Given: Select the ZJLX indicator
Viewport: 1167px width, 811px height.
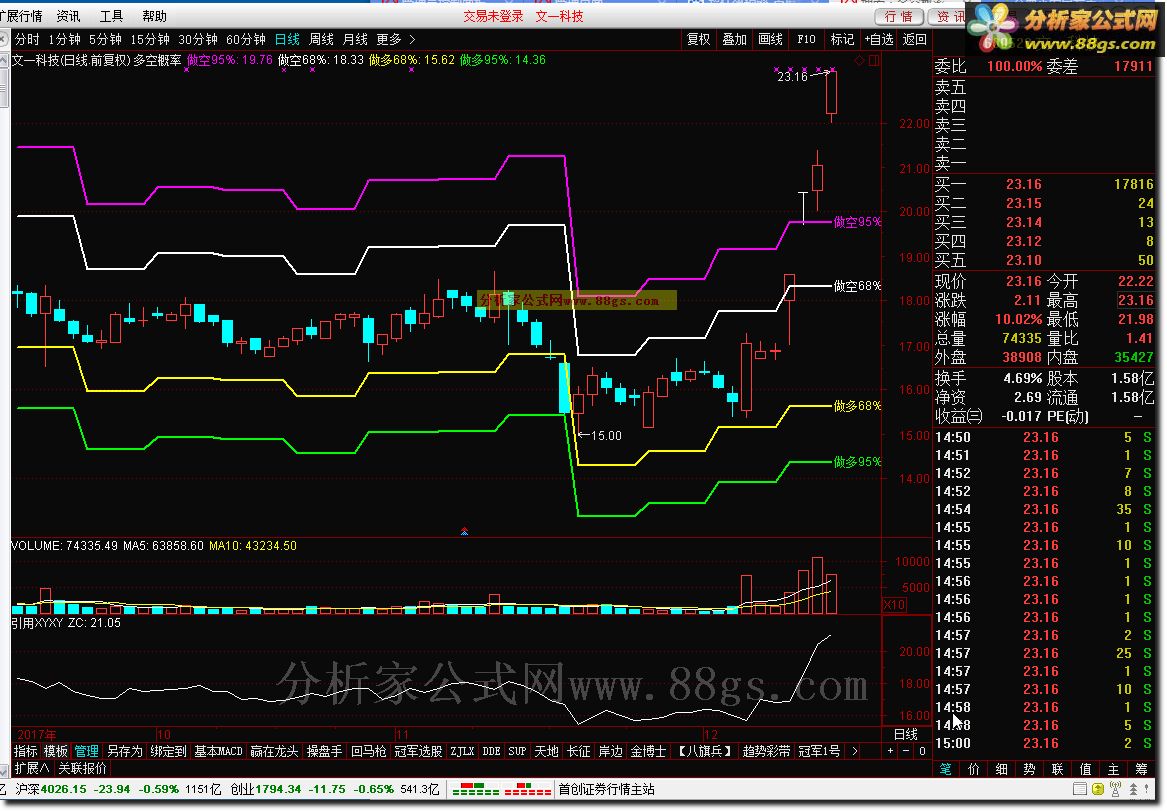Looking at the screenshot, I should (x=462, y=751).
